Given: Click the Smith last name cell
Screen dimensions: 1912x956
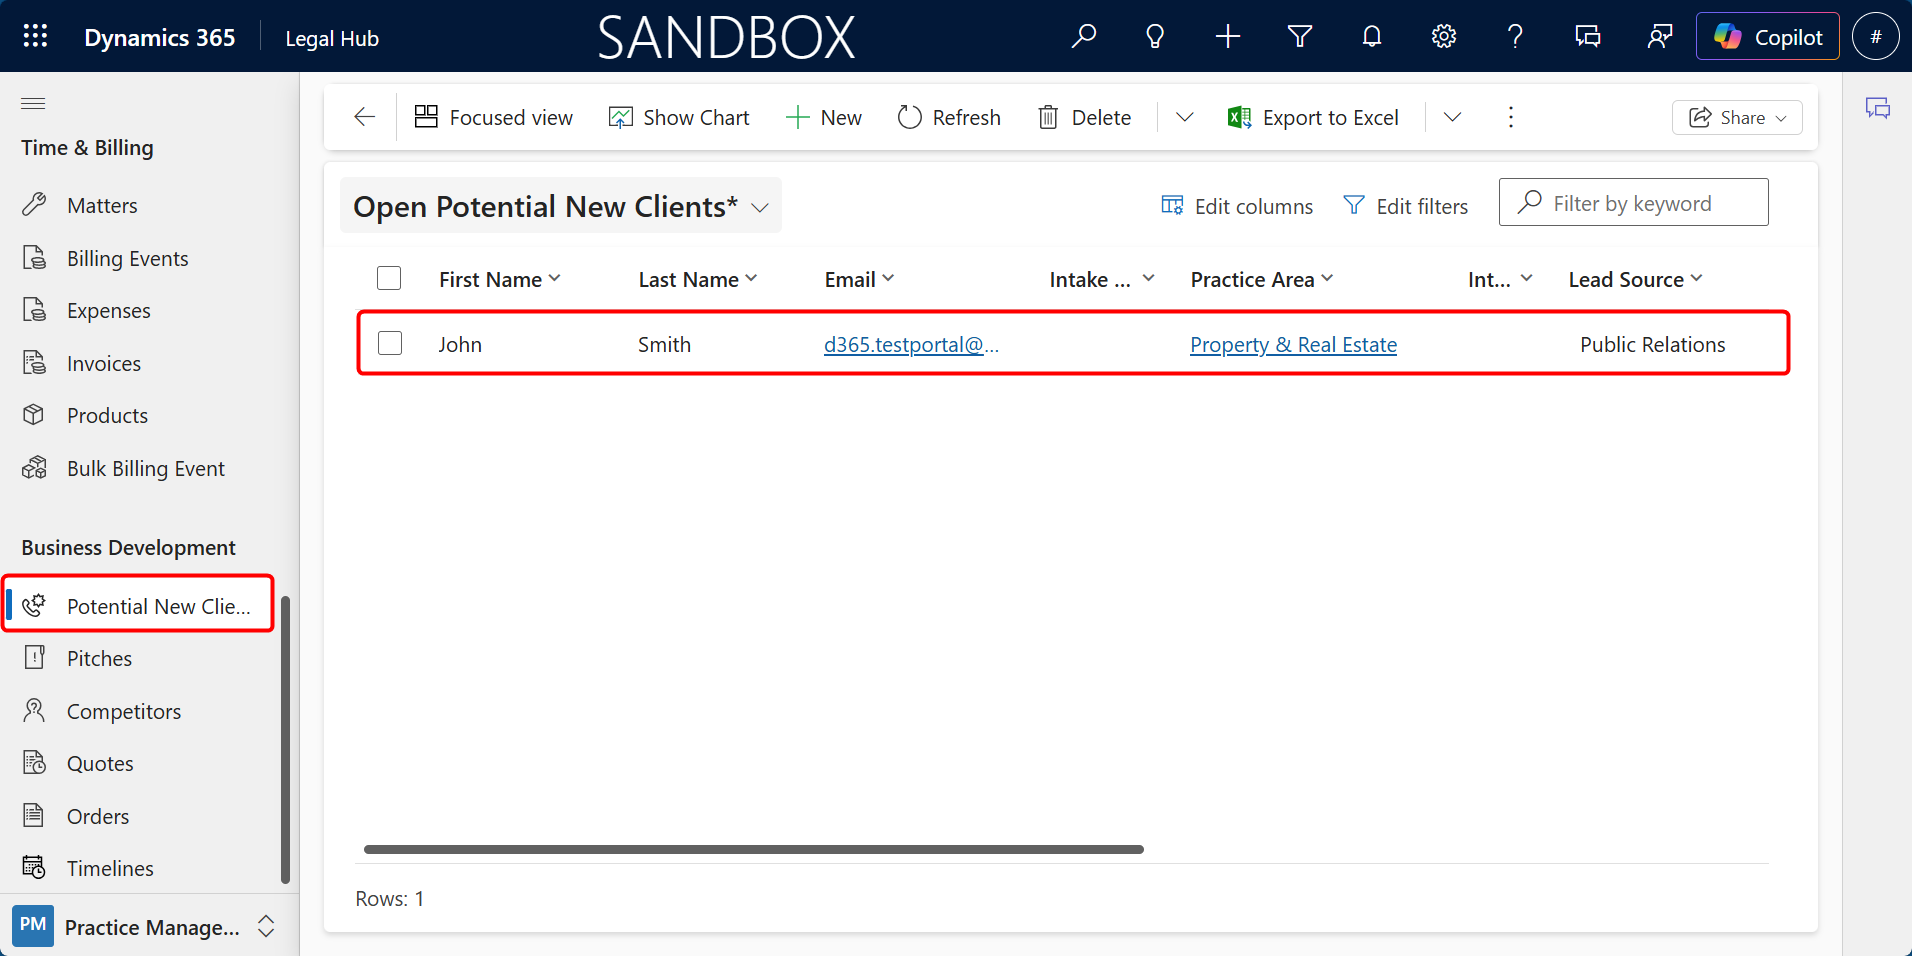Looking at the screenshot, I should coord(665,344).
